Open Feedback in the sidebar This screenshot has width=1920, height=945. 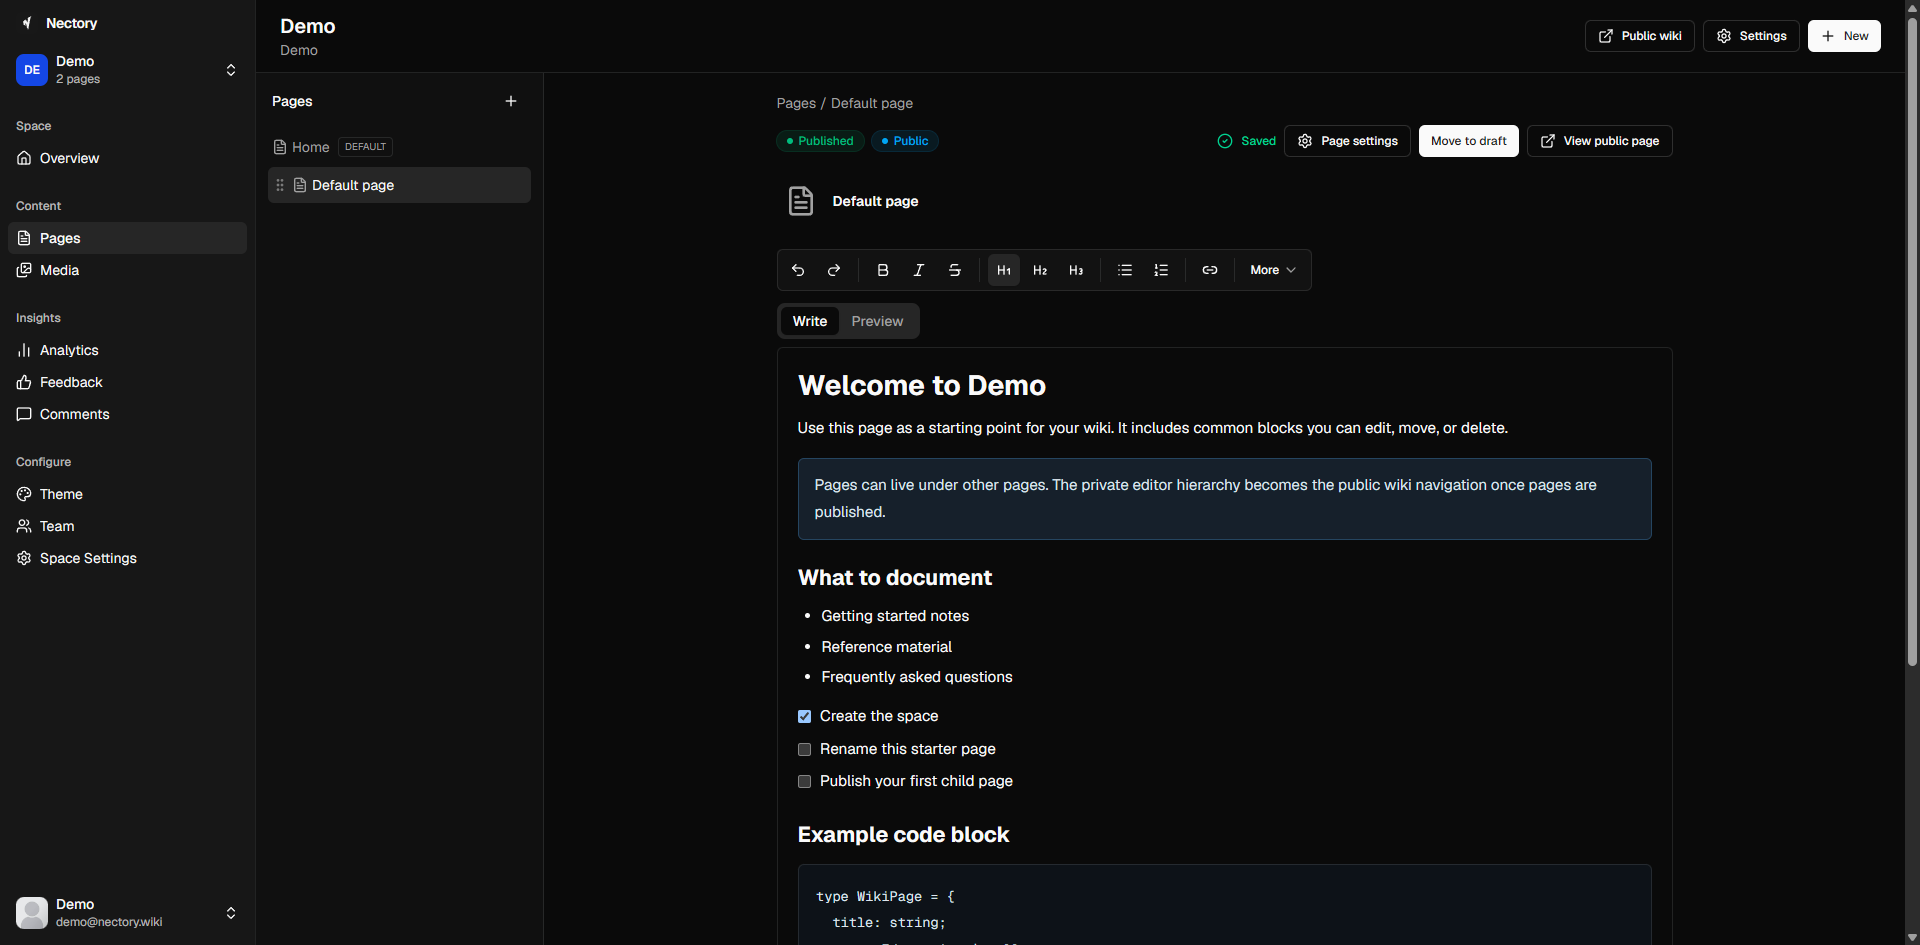127,382
